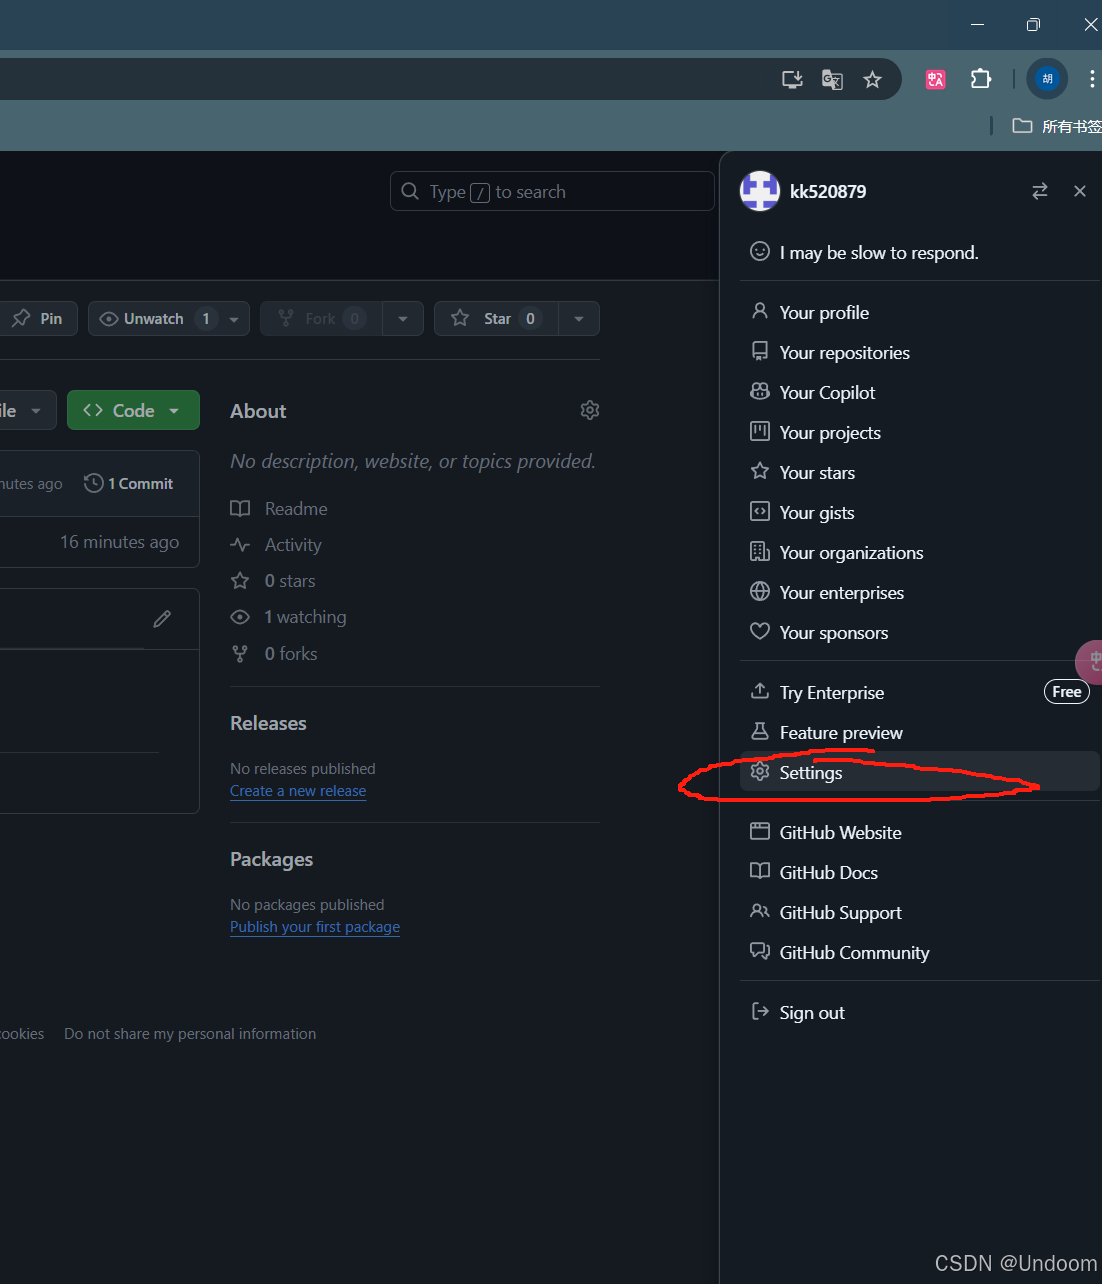Click the browser install app icon

(x=792, y=79)
